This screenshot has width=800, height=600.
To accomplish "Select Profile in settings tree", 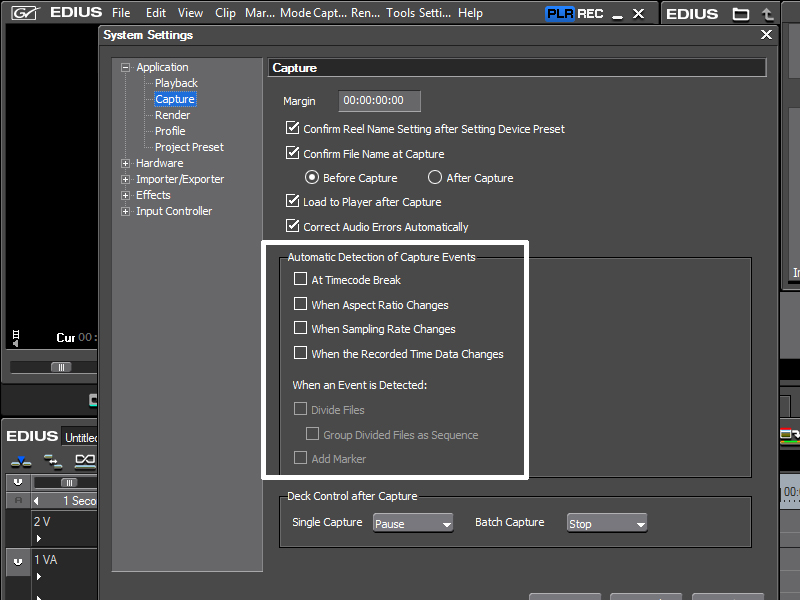I will (170, 131).
